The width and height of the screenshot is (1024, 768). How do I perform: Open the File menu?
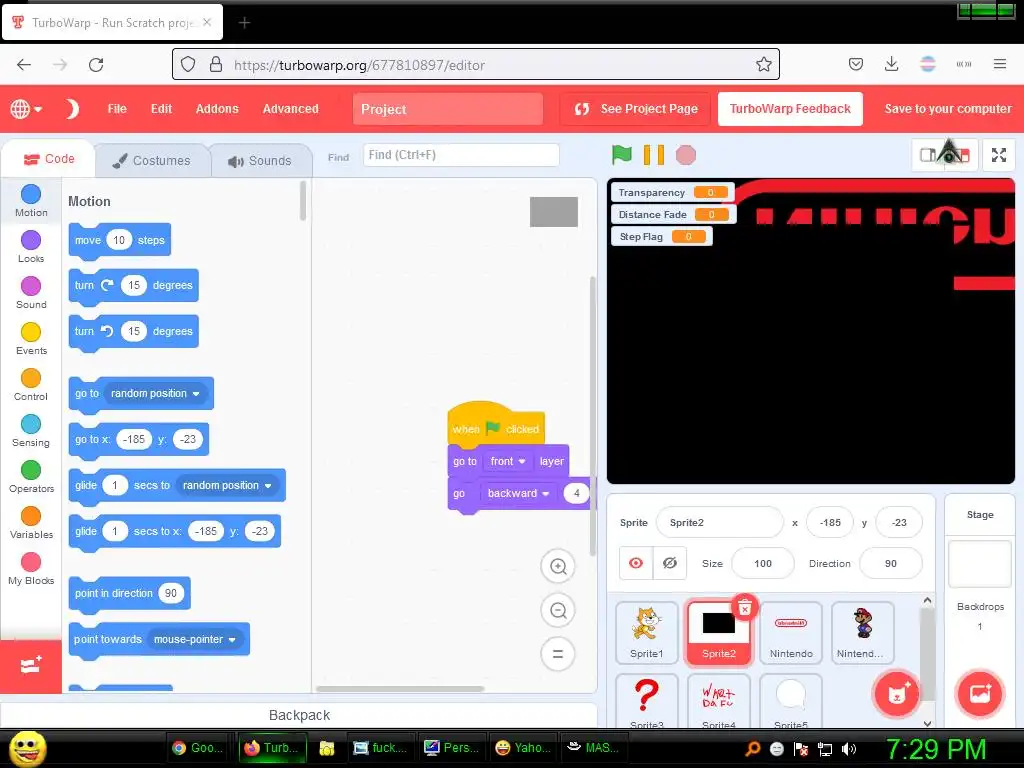pyautogui.click(x=117, y=109)
